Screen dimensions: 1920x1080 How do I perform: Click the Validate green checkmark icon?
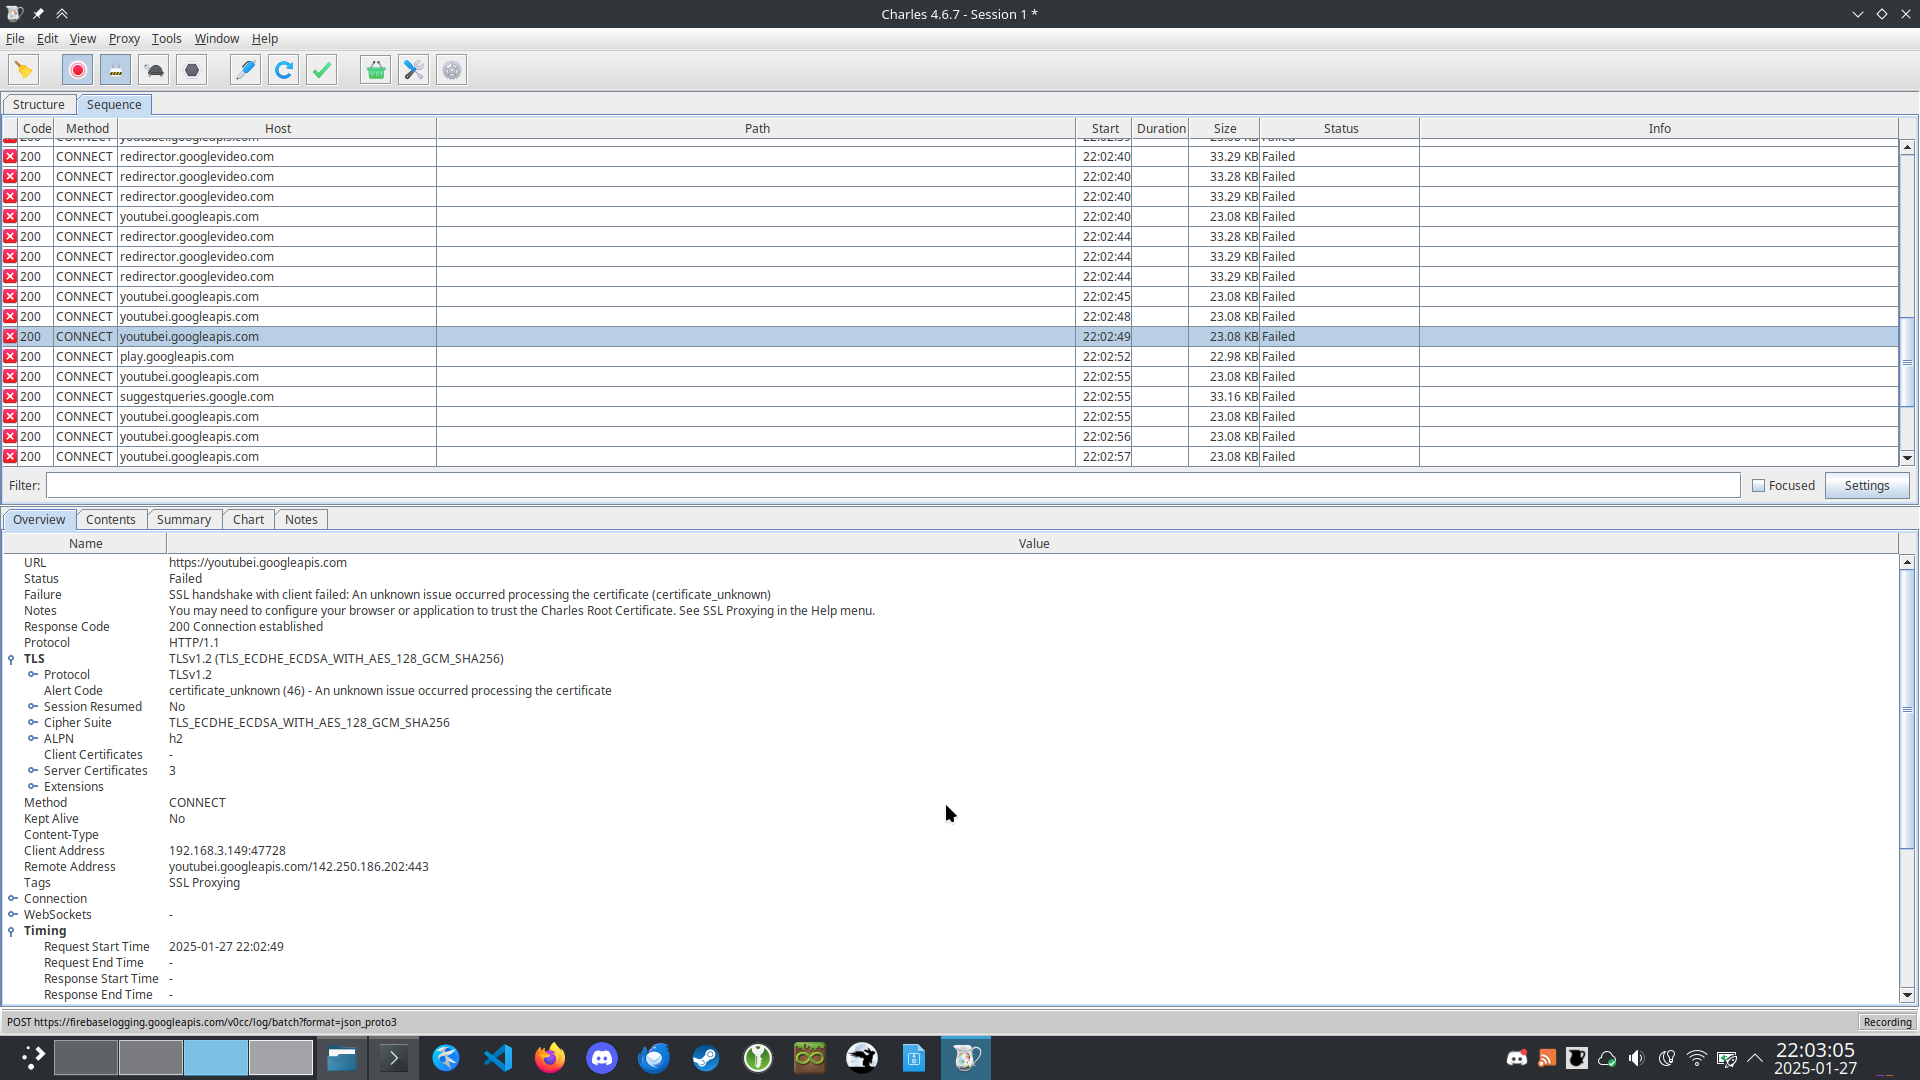321,70
